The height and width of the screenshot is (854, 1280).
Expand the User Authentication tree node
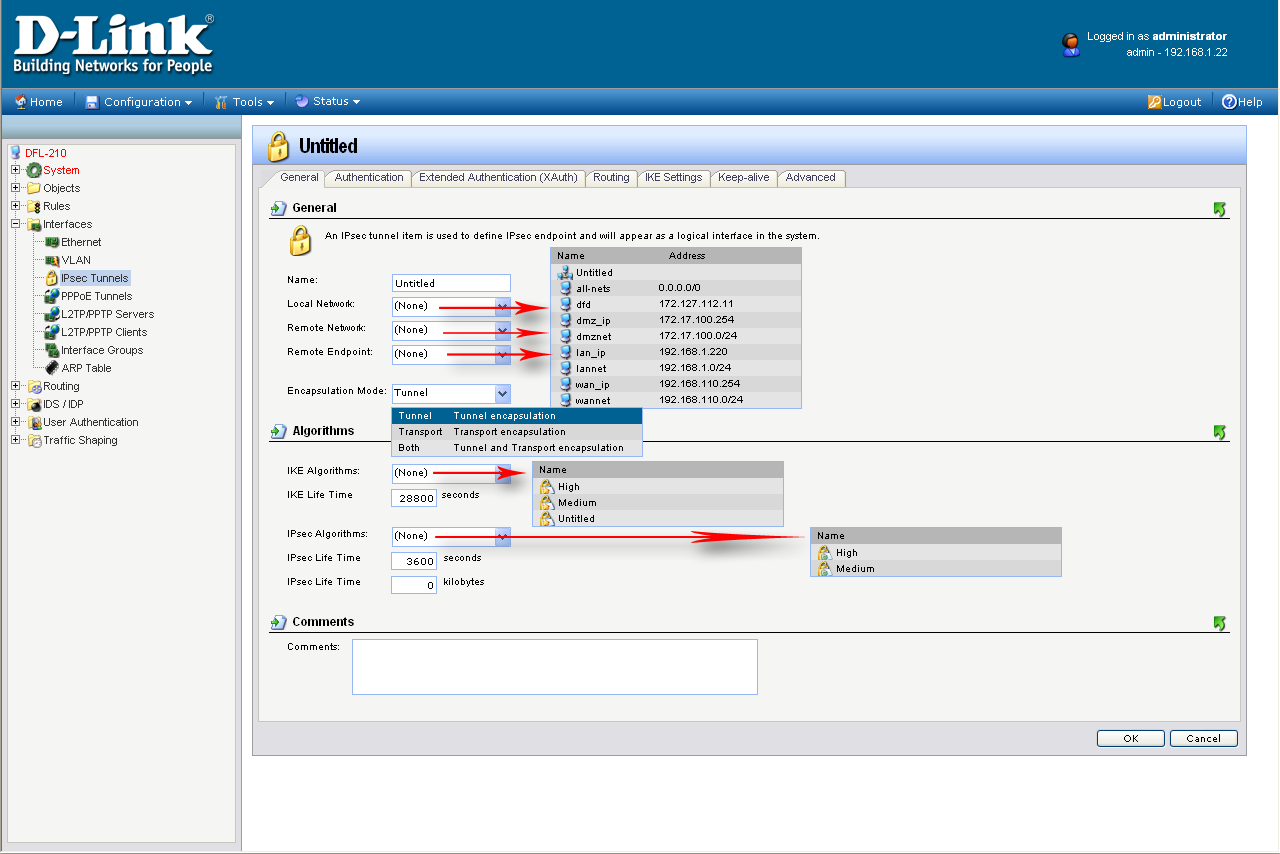[x=16, y=422]
